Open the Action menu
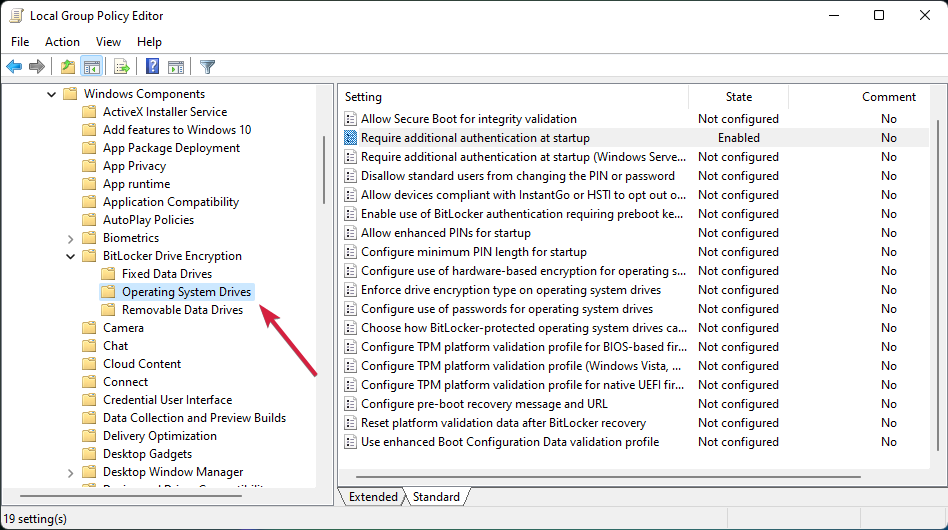The width and height of the screenshot is (948, 530). (x=62, y=42)
